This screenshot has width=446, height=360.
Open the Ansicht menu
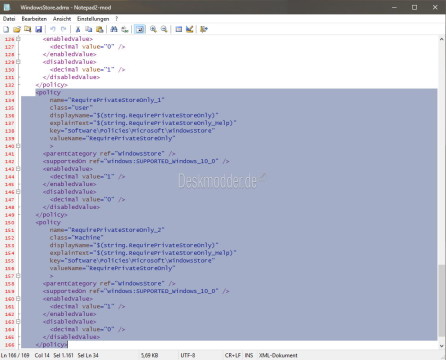(62, 19)
